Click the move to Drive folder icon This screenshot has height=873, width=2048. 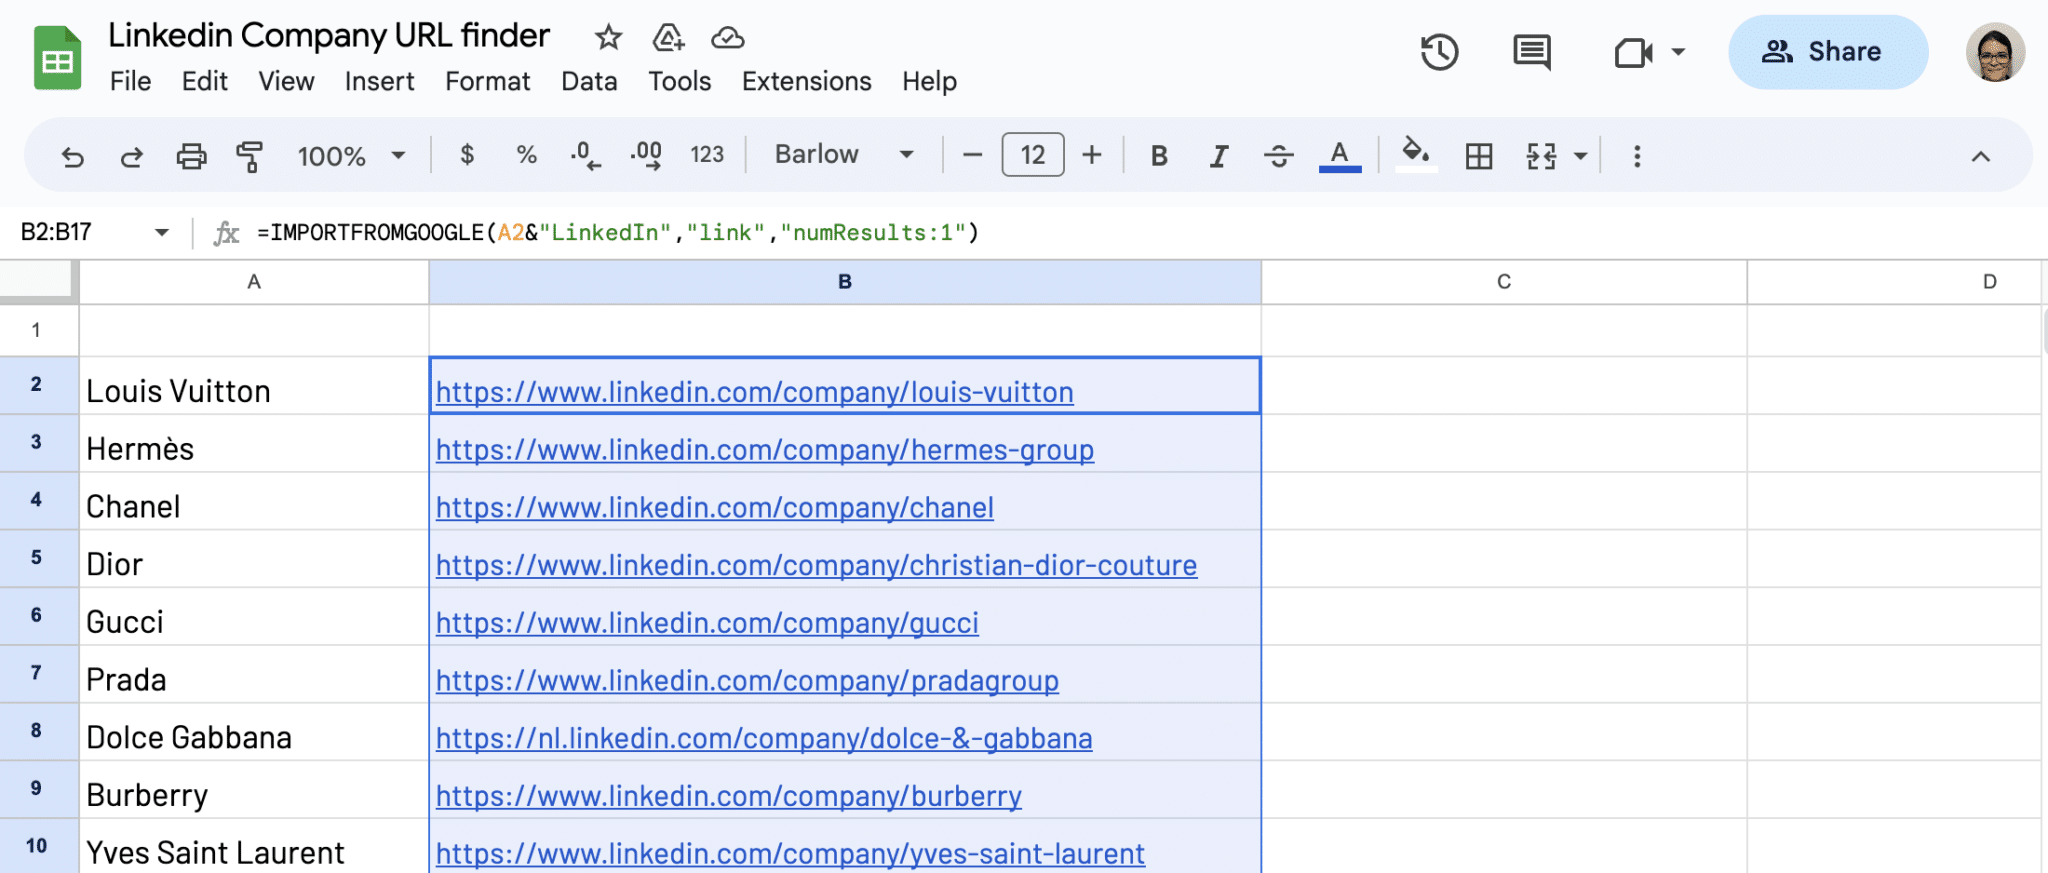coord(668,38)
